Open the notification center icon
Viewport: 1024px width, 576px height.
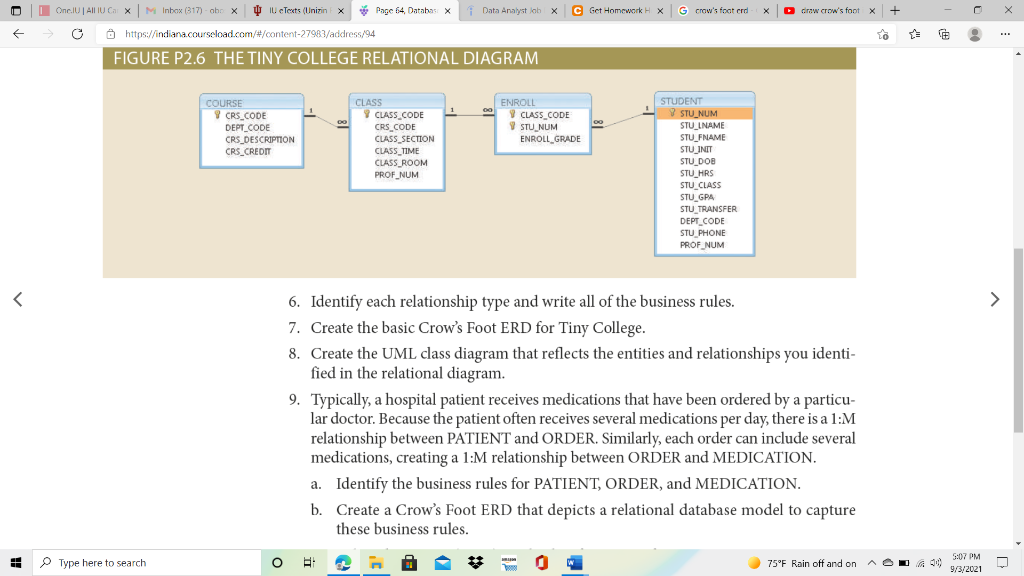coord(1002,562)
